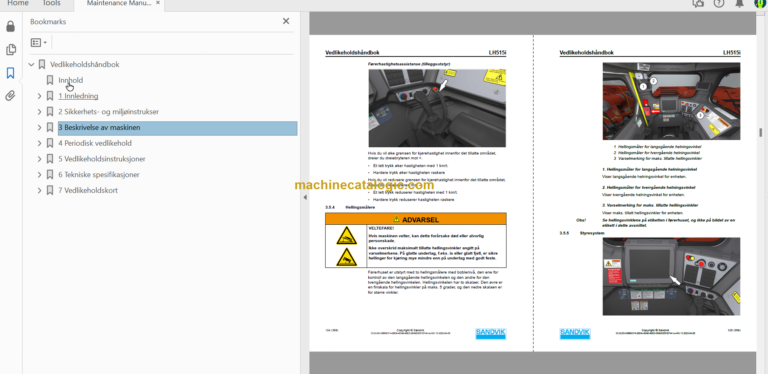This screenshot has width=768, height=374.
Task: Go to the Innhold bookmark
Action: tap(71, 80)
